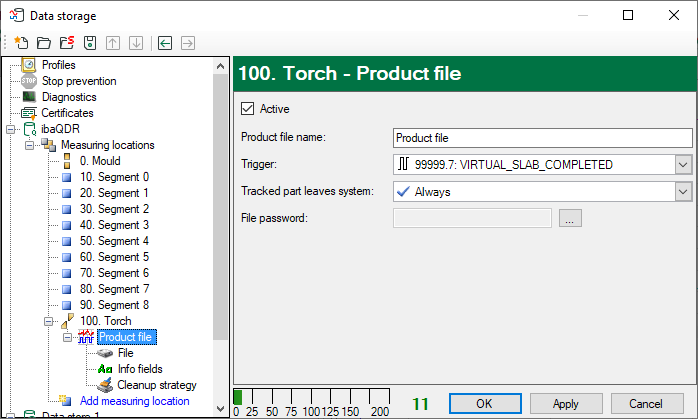698x419 pixels.
Task: Click the grey right arrow icon
Action: pyautogui.click(x=188, y=43)
